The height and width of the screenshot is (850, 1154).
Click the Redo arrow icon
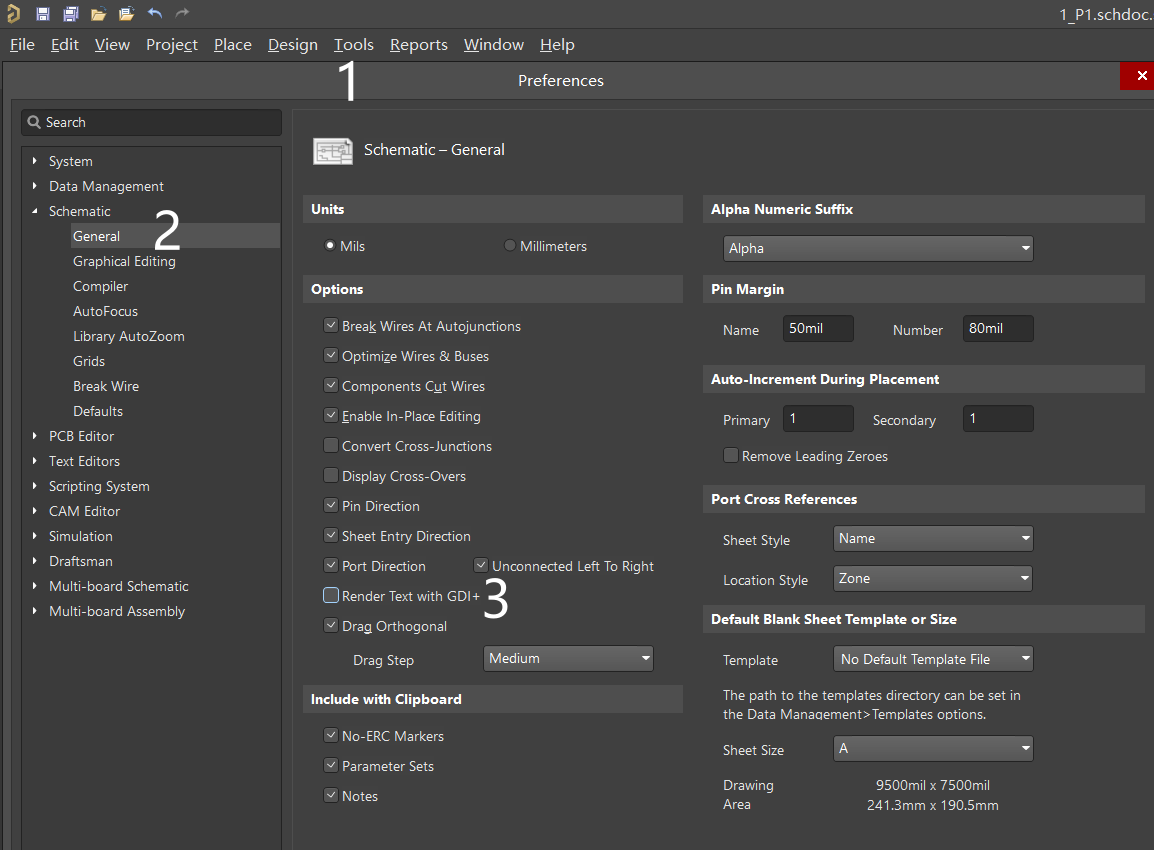click(x=182, y=13)
